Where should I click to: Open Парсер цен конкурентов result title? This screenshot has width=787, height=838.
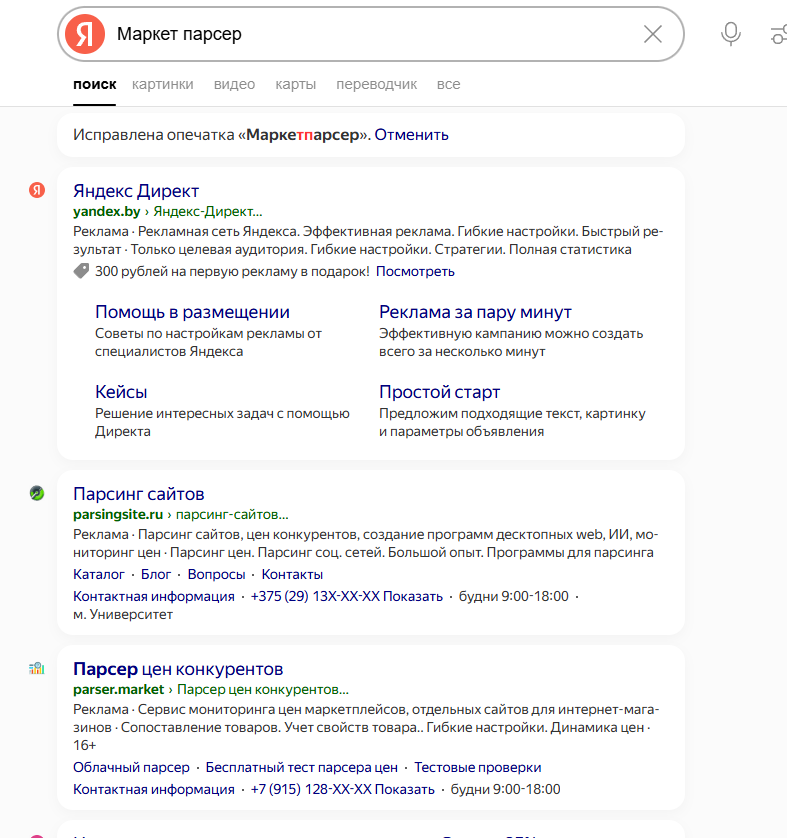(178, 669)
